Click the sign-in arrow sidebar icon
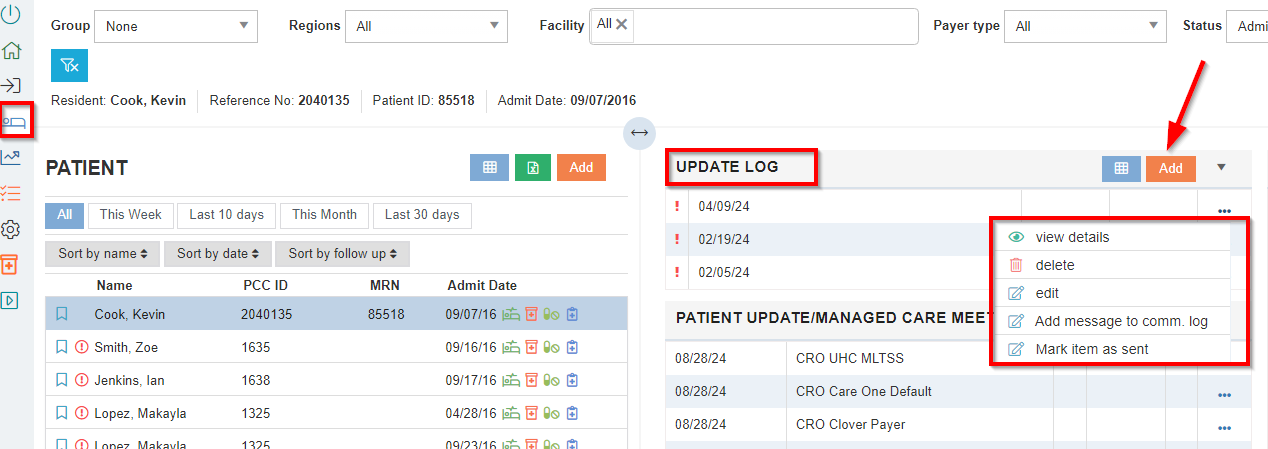 [x=12, y=86]
